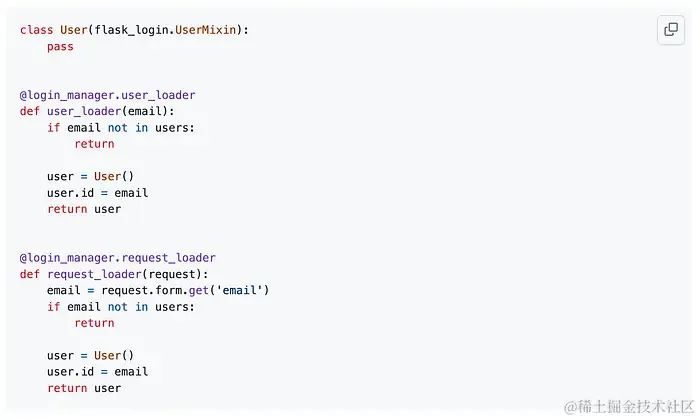
Task: Click the first 'user.id = email' line
Action: 97,193
